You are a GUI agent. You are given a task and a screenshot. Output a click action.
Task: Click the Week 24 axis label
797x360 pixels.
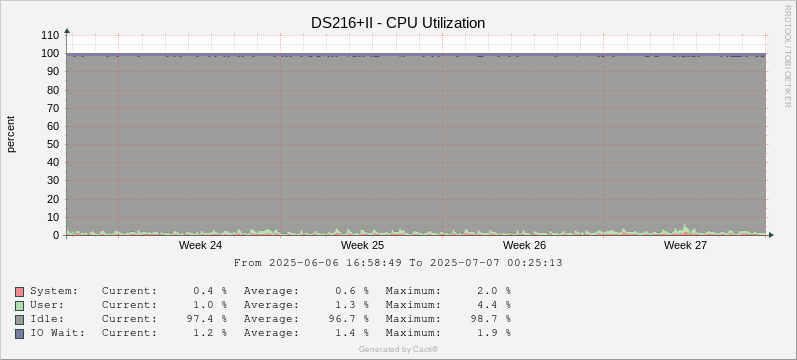(x=200, y=245)
